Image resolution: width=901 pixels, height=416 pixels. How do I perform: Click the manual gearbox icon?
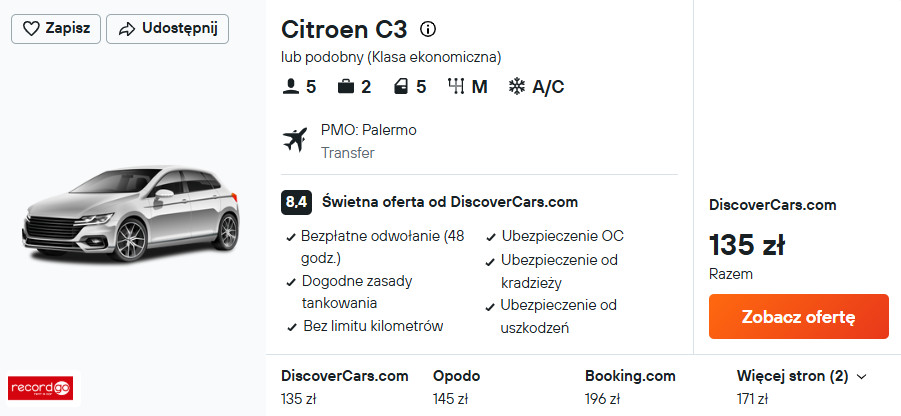457,87
